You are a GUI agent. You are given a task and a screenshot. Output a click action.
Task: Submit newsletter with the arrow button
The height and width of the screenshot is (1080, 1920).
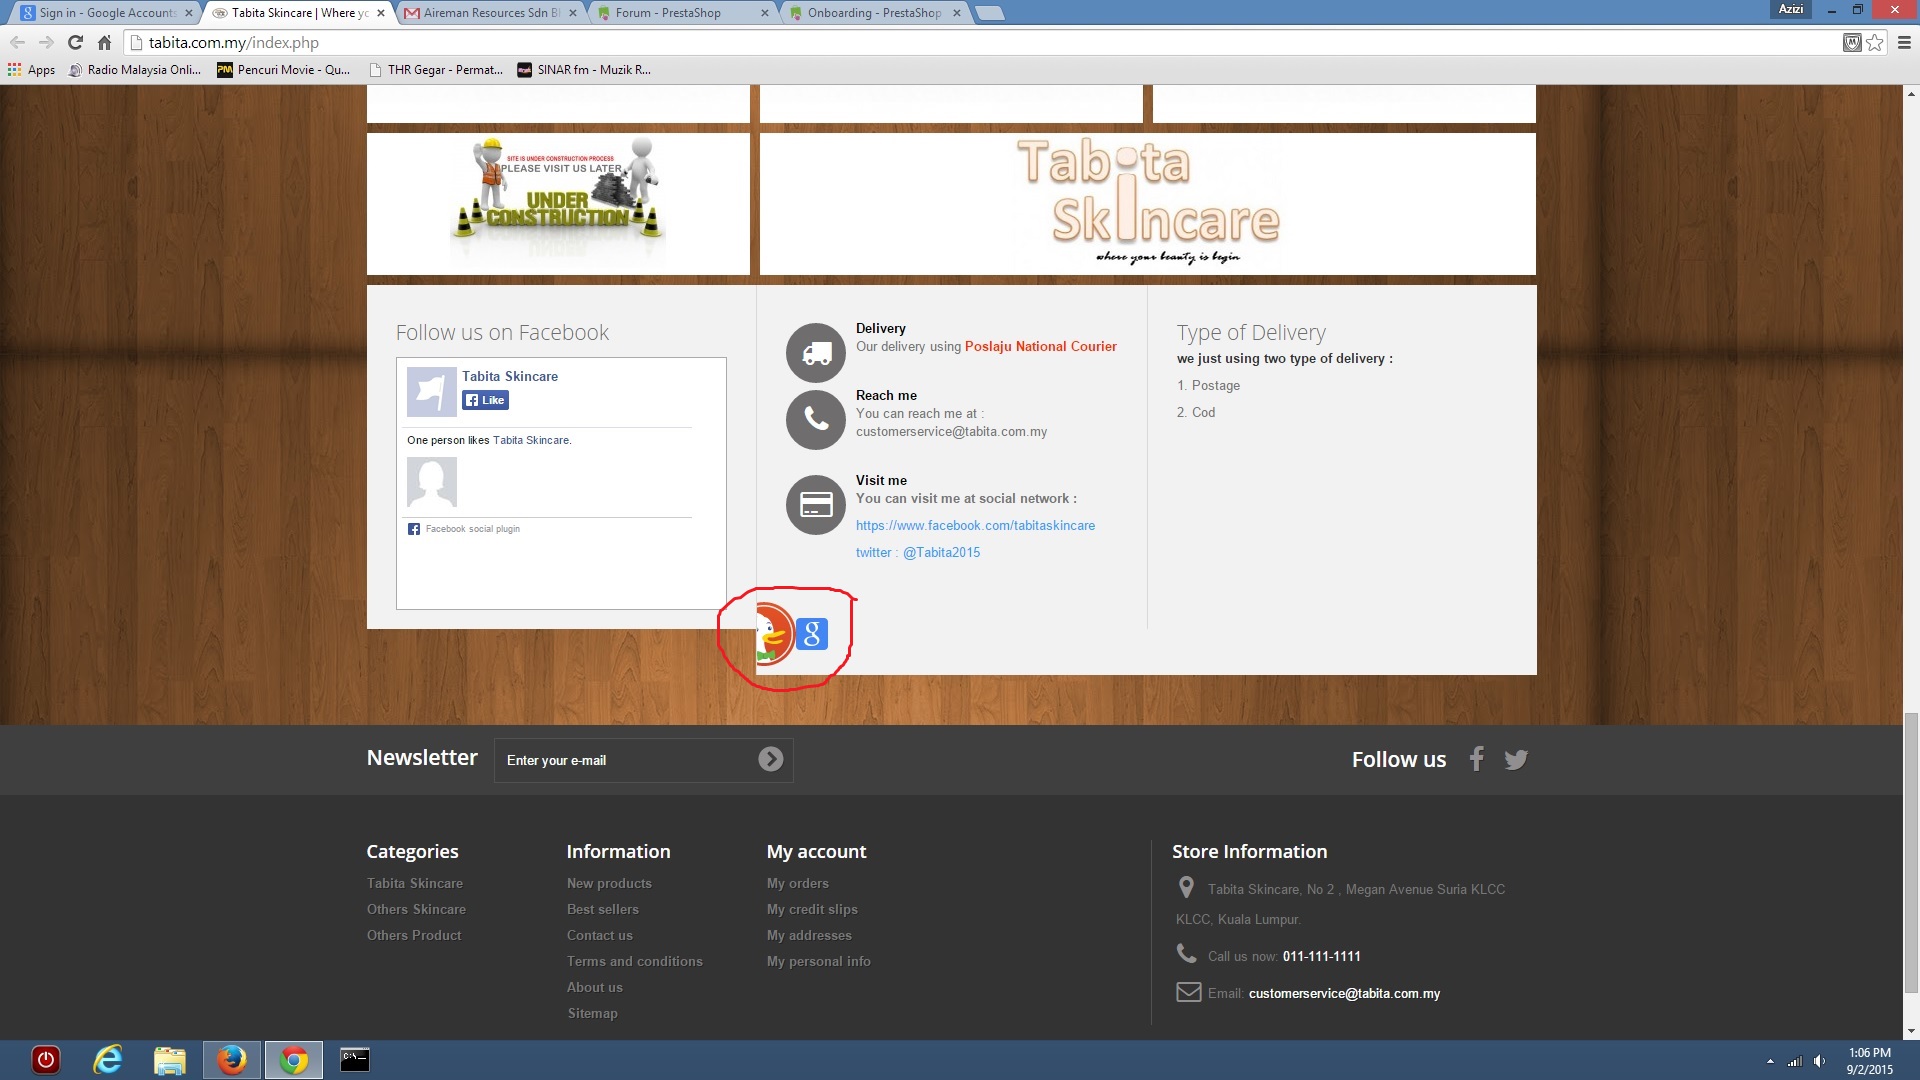(770, 760)
